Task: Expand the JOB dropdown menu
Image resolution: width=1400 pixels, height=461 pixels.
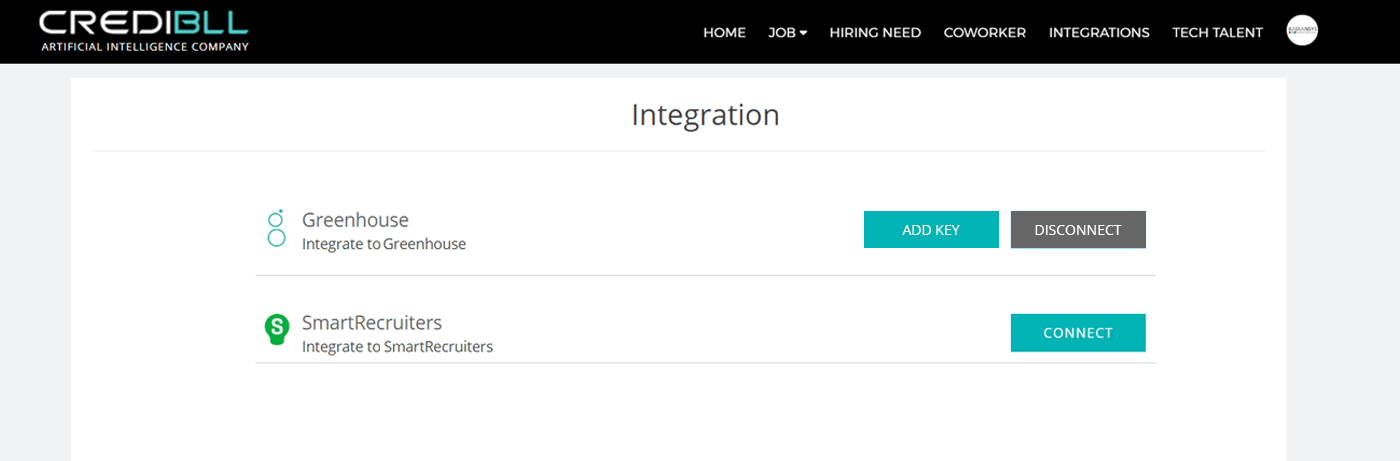Action: (x=787, y=32)
